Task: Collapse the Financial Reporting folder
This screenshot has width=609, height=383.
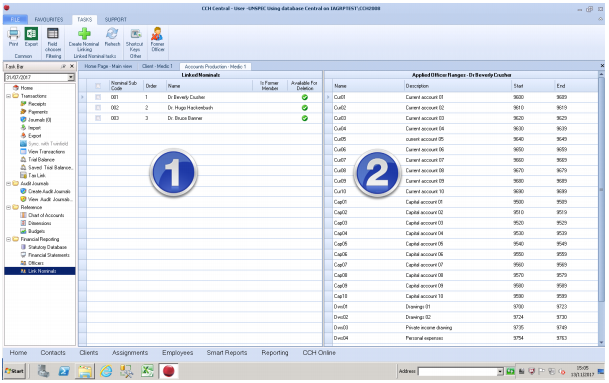Action: point(9,239)
